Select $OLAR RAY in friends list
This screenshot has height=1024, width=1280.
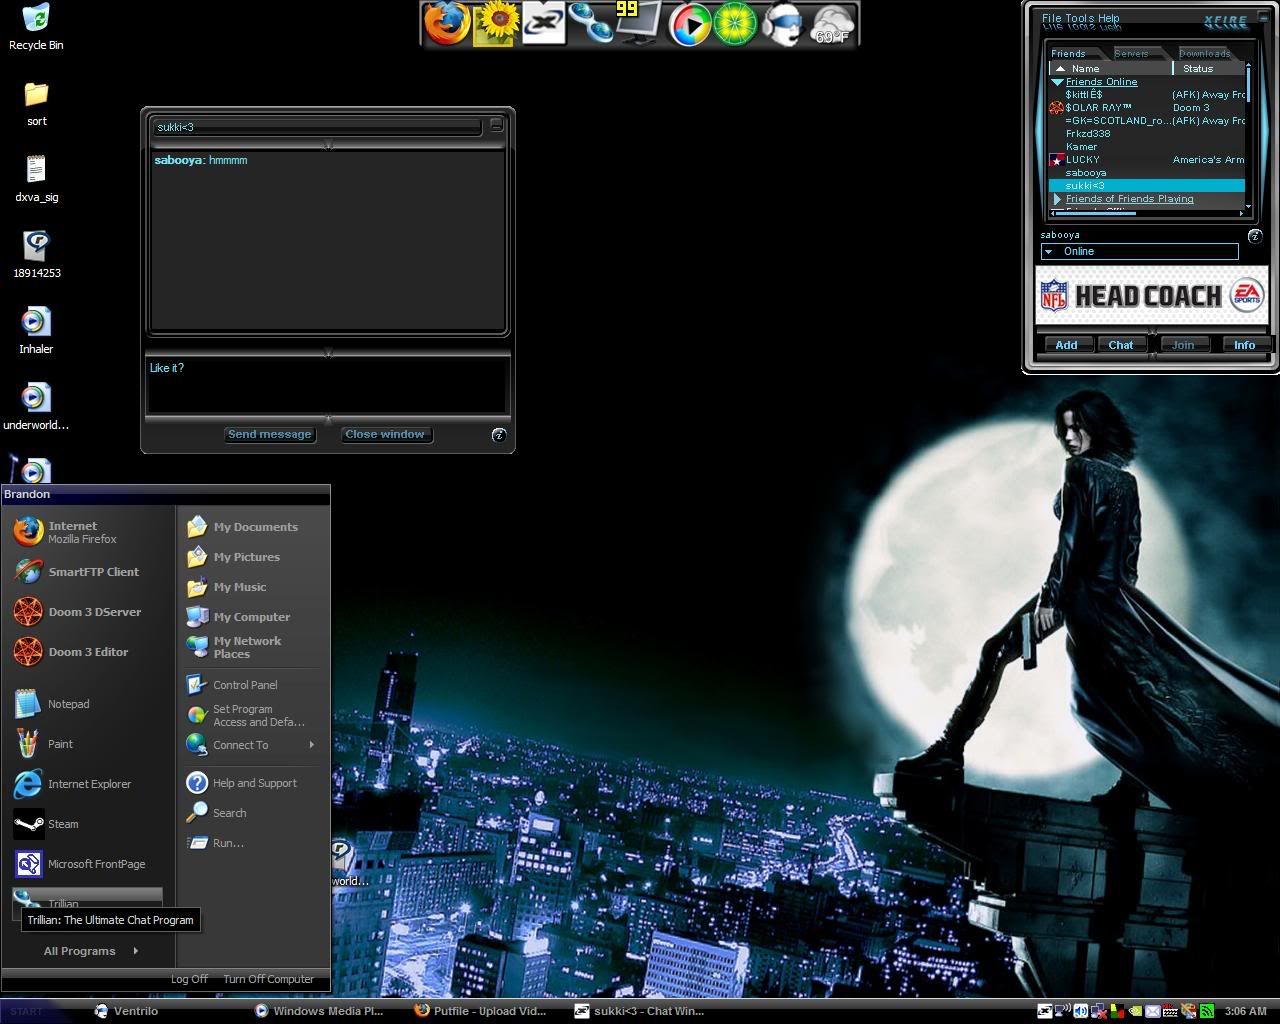[x=1146, y=108]
